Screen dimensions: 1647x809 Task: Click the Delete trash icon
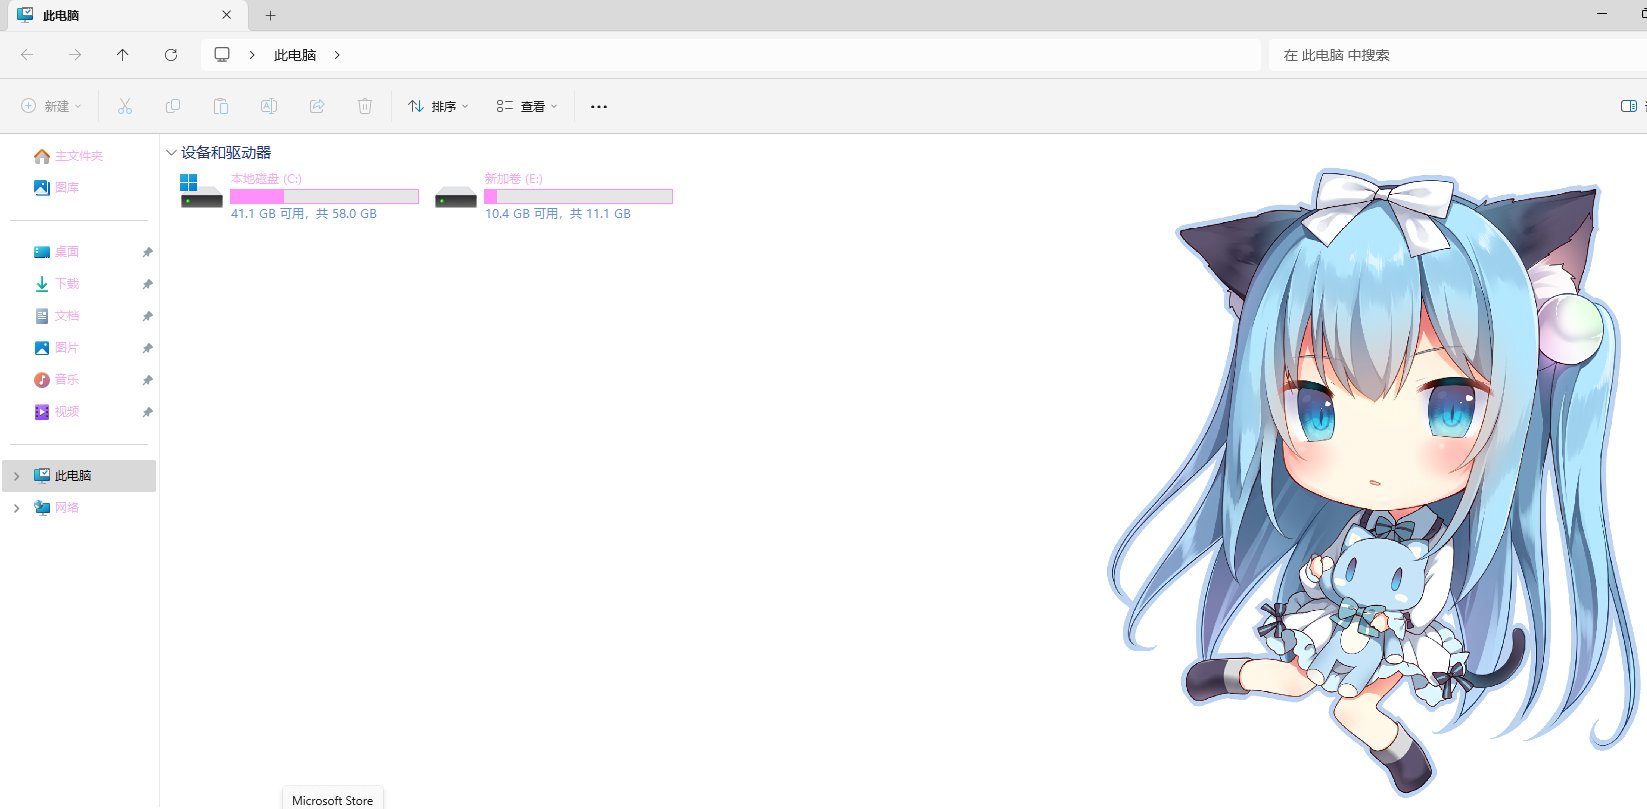click(x=365, y=106)
